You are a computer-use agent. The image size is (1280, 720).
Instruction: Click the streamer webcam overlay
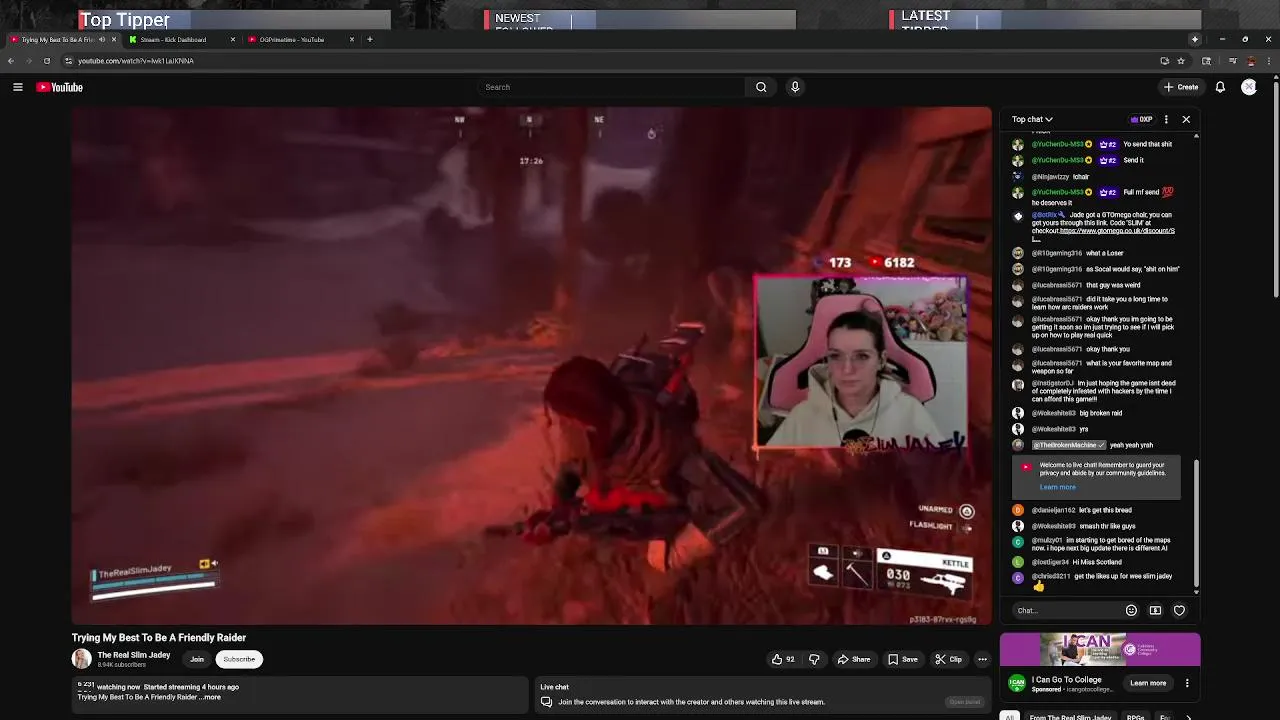click(x=861, y=362)
